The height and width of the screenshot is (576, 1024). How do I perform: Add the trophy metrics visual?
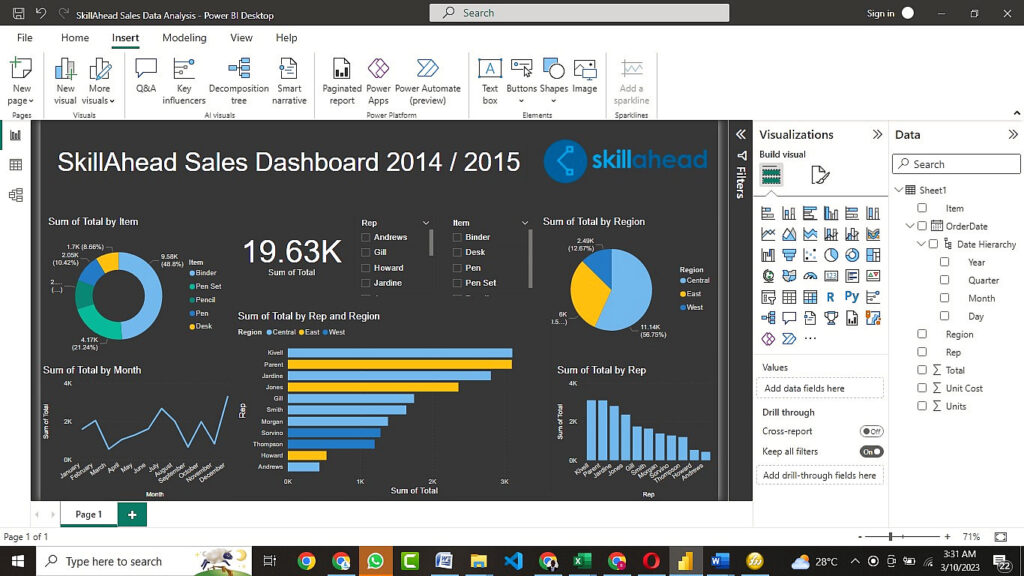(x=831, y=318)
